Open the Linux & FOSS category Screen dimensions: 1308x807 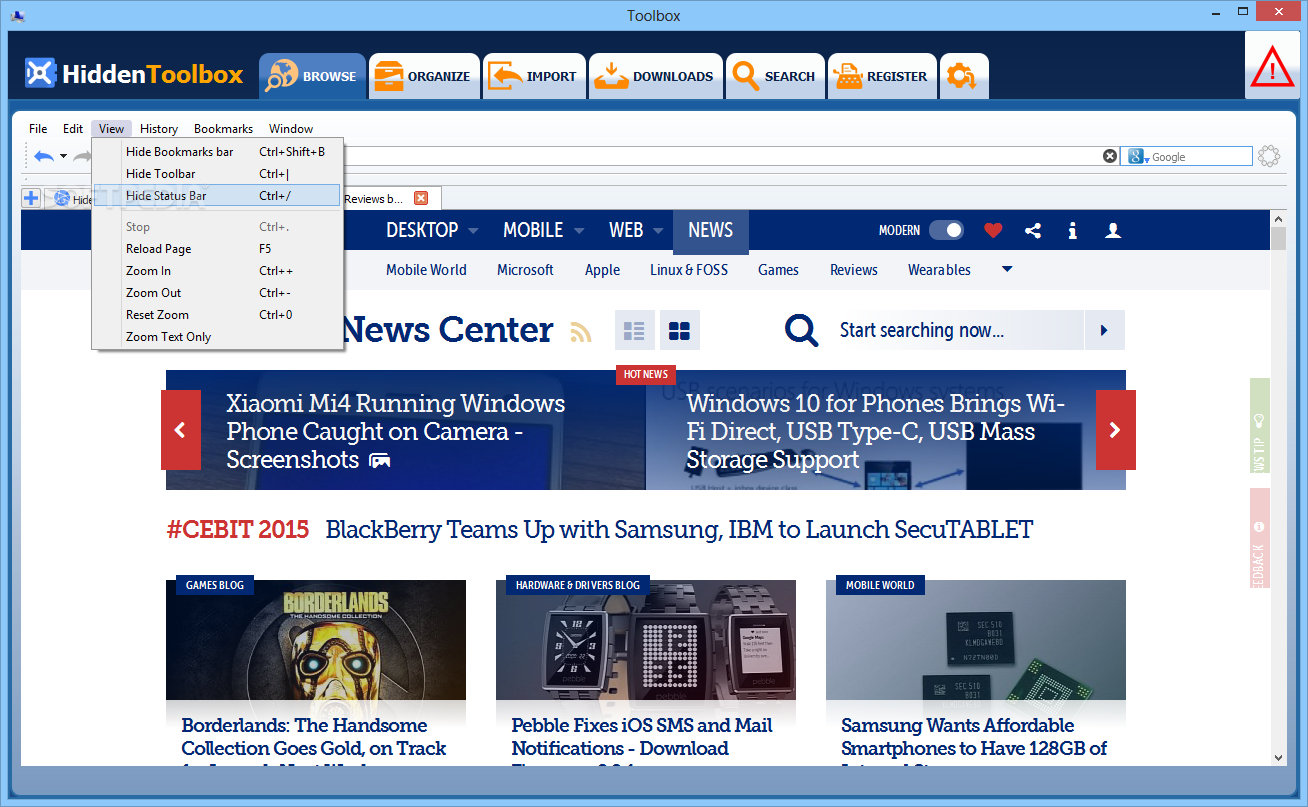pyautogui.click(x=689, y=270)
